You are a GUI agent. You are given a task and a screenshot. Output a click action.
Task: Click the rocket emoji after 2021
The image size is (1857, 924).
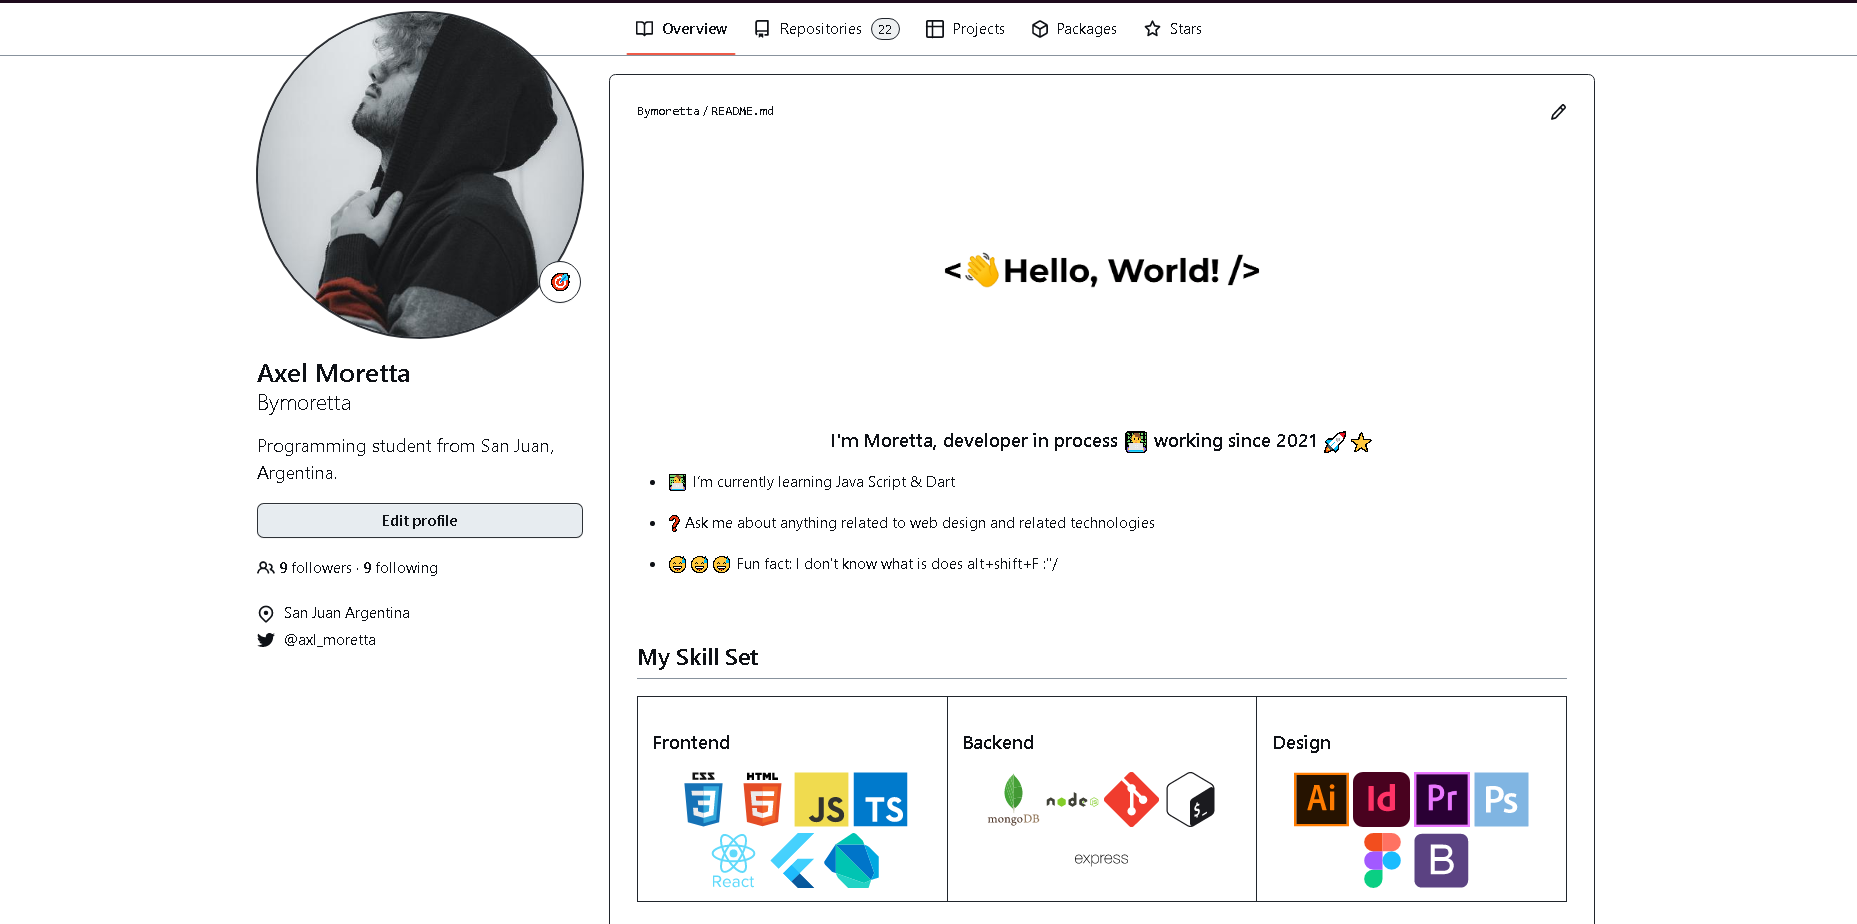point(1334,442)
